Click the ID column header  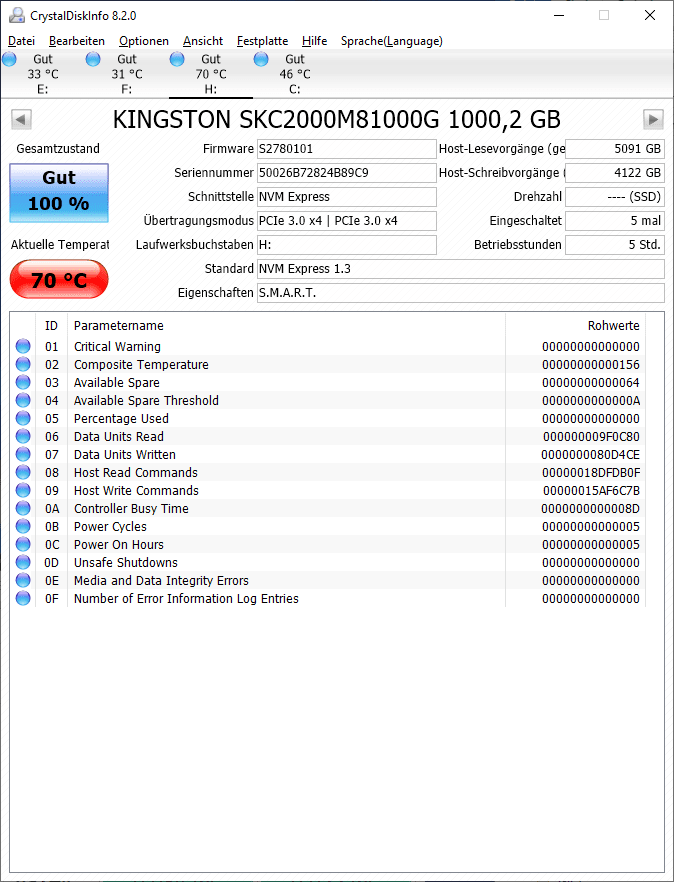click(x=51, y=326)
